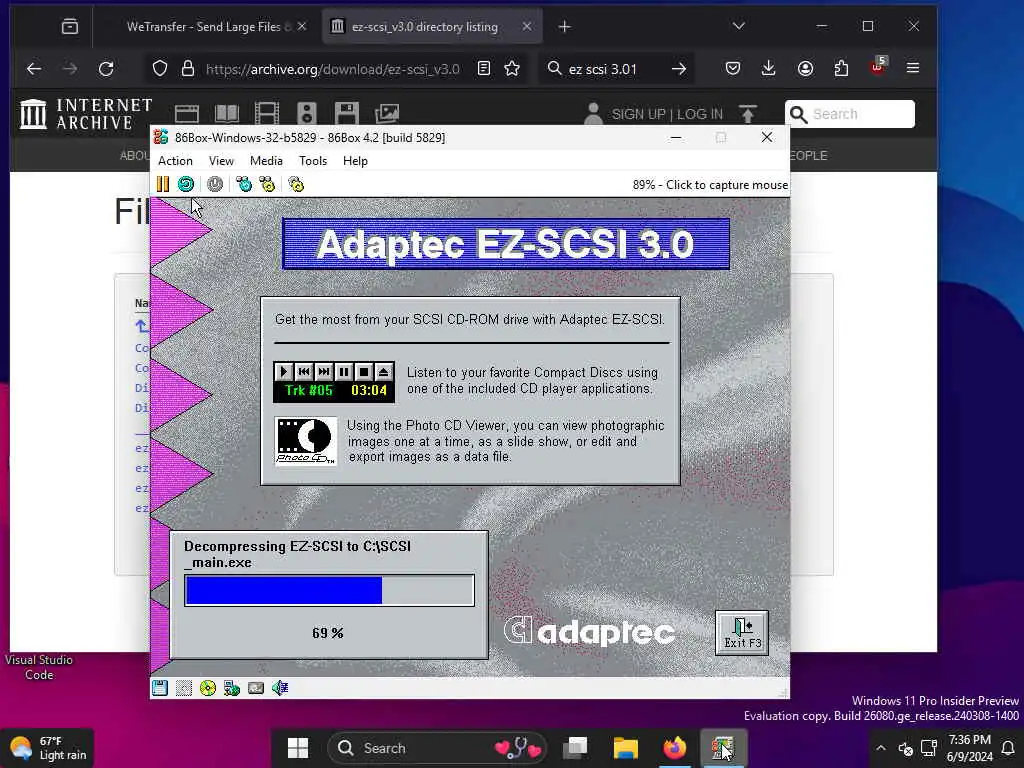This screenshot has height=768, width=1024.
Task: Click the CD-ROM drive status icon
Action: coord(208,688)
